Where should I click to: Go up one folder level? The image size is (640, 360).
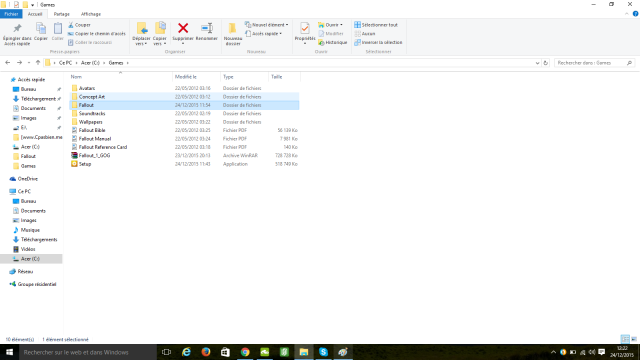click(x=38, y=62)
